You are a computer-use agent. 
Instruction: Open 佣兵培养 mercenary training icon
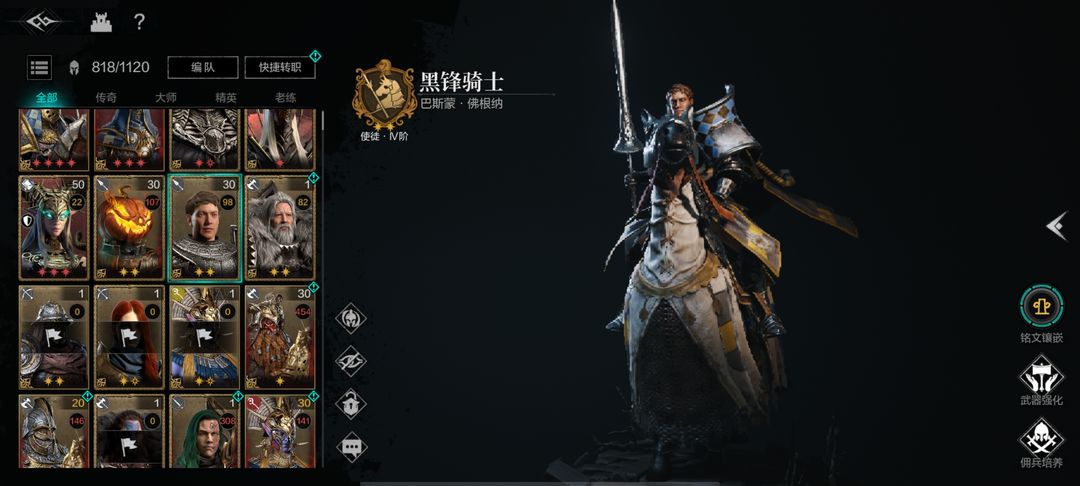[1041, 439]
